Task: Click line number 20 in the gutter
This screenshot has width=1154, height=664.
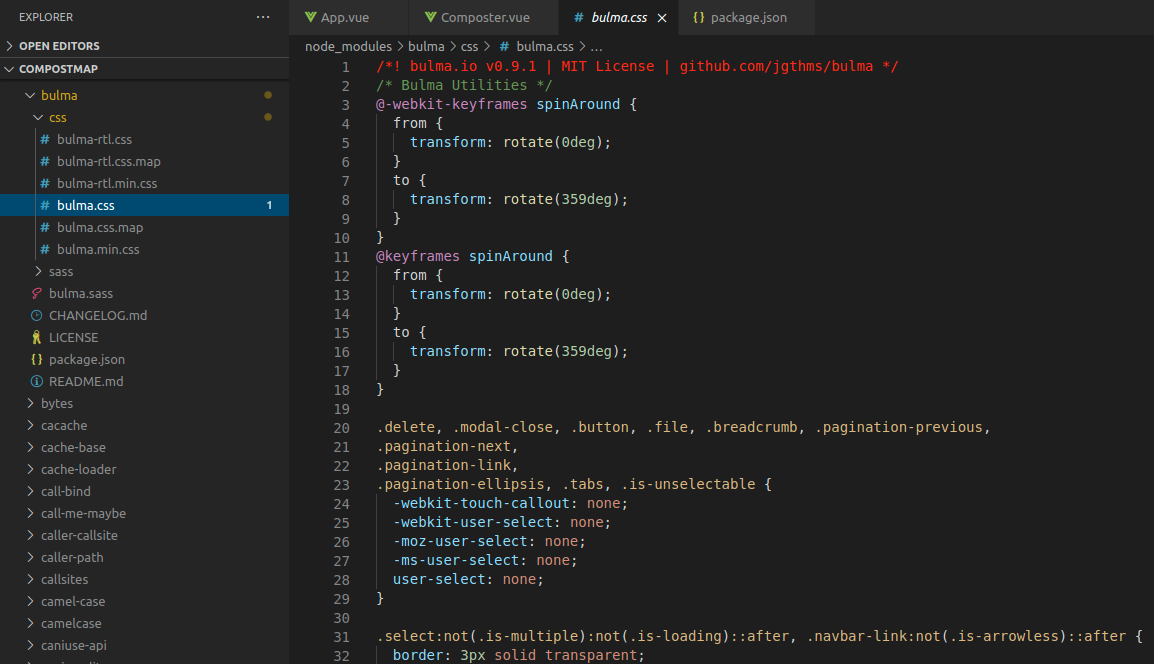Action: click(341, 427)
